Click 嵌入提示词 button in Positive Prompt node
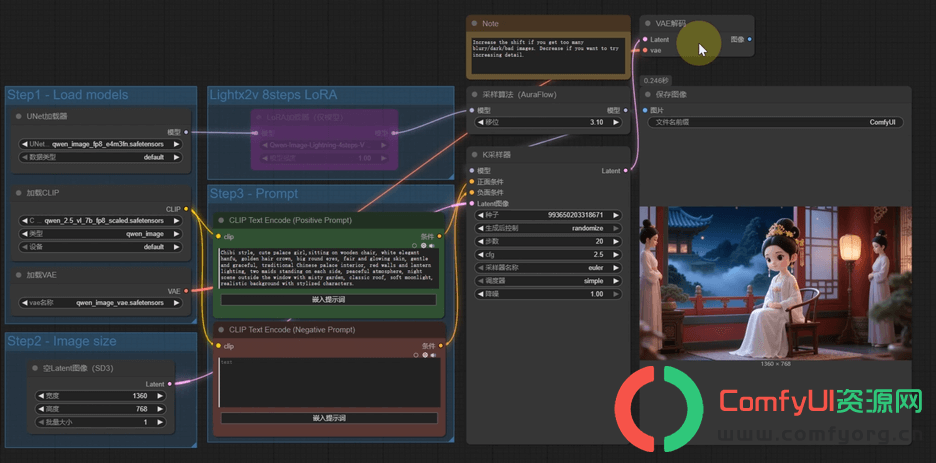The width and height of the screenshot is (936, 463). 329,300
